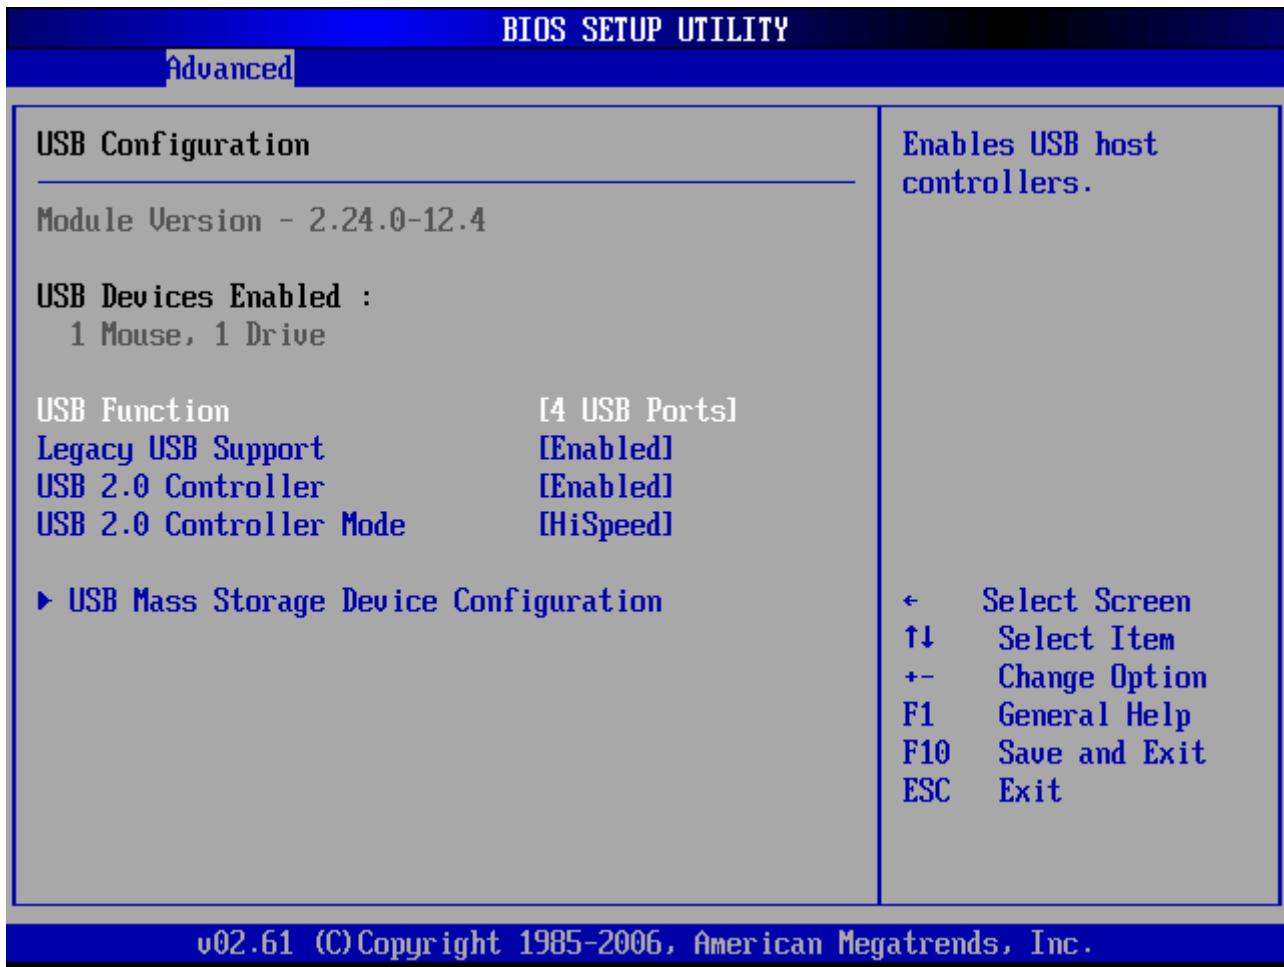Select USB 2.0 Controller Mode label
This screenshot has width=1284, height=967.
pos(222,525)
